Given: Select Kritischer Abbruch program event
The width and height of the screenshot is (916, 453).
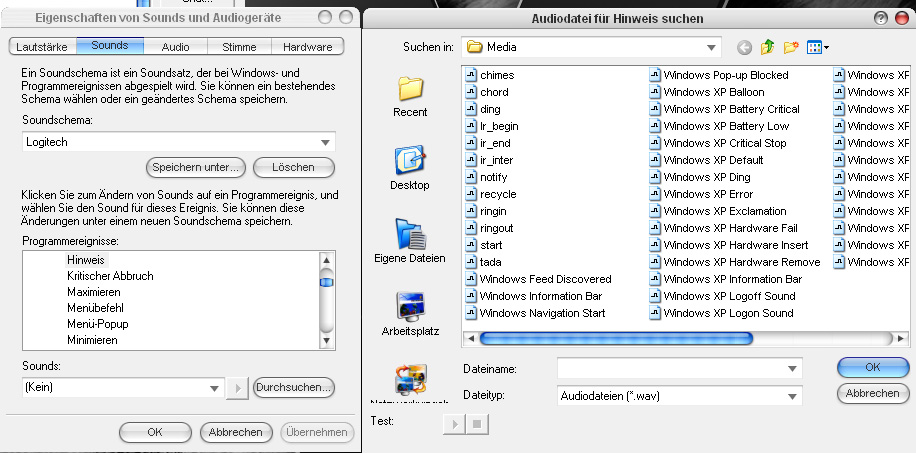Looking at the screenshot, I should click(110, 276).
